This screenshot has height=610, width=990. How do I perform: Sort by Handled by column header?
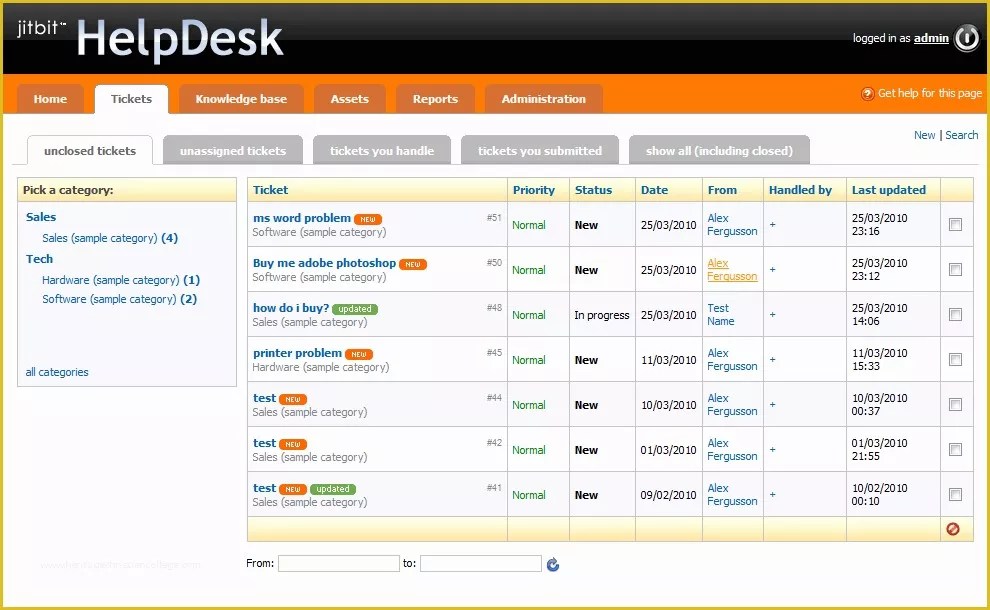click(x=800, y=190)
